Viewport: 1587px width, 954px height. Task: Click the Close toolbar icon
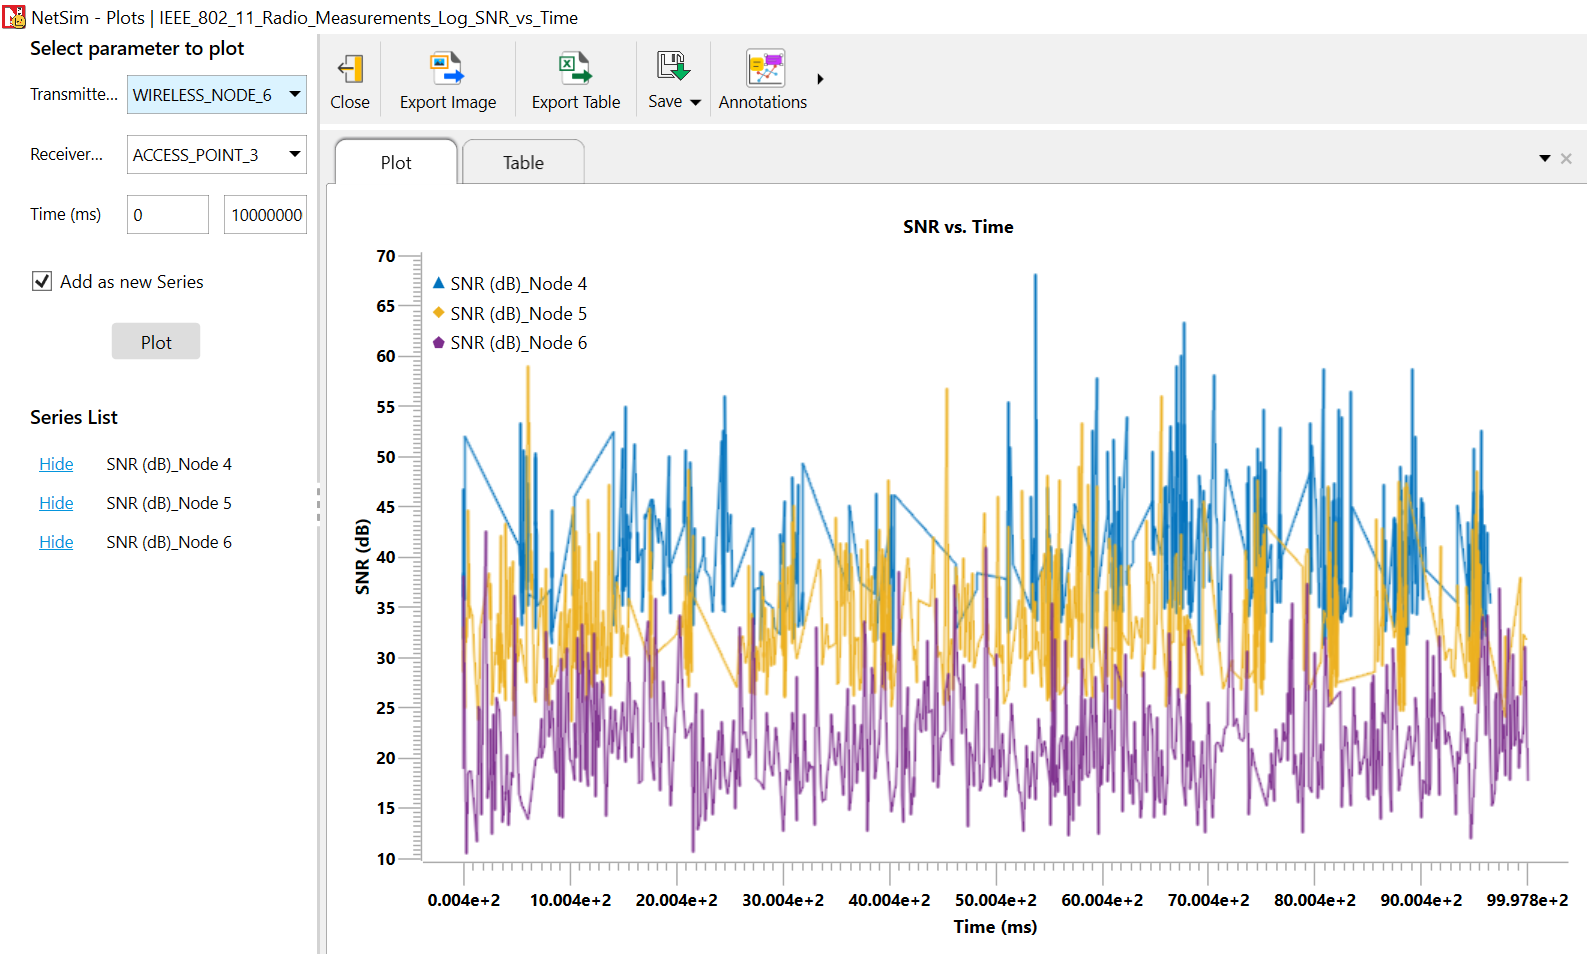click(x=350, y=69)
